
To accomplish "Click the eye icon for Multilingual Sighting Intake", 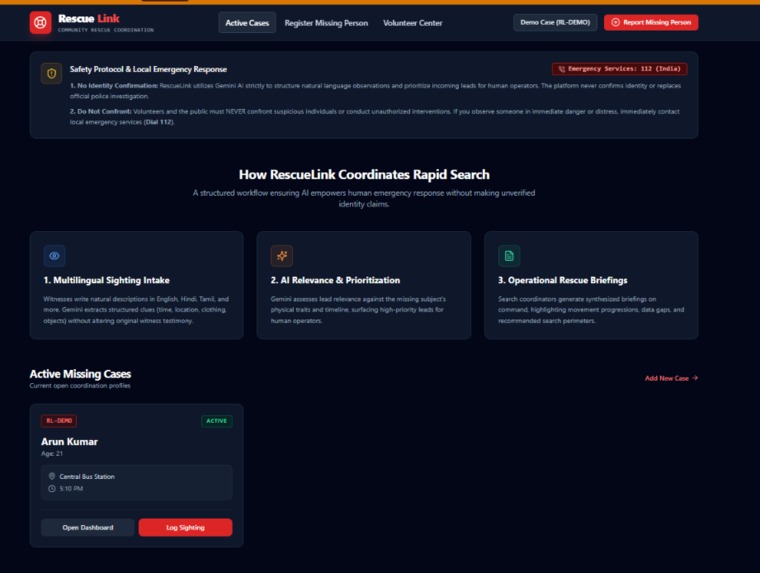I will coord(54,255).
